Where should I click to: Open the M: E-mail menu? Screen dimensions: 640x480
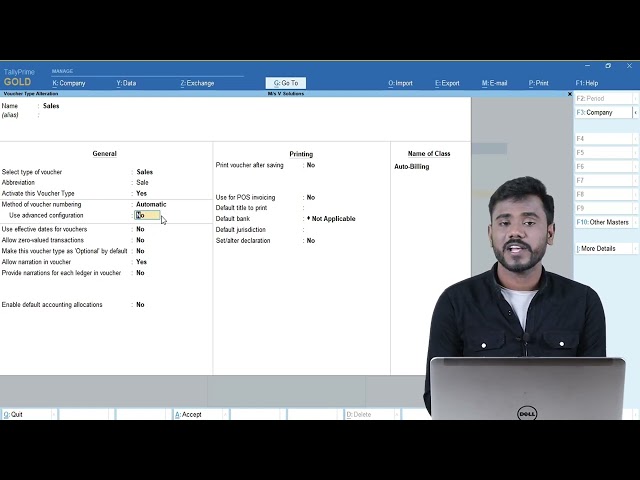coord(494,83)
